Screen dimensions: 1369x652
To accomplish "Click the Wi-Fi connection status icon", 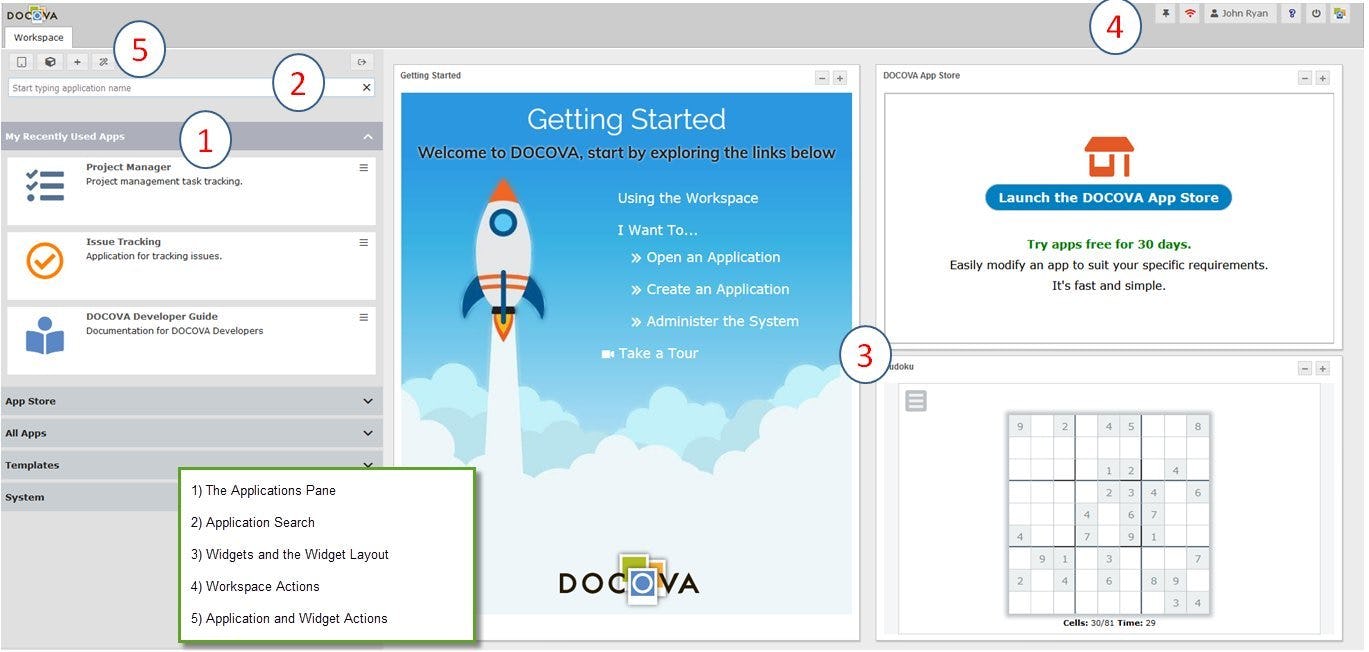I will [1189, 13].
